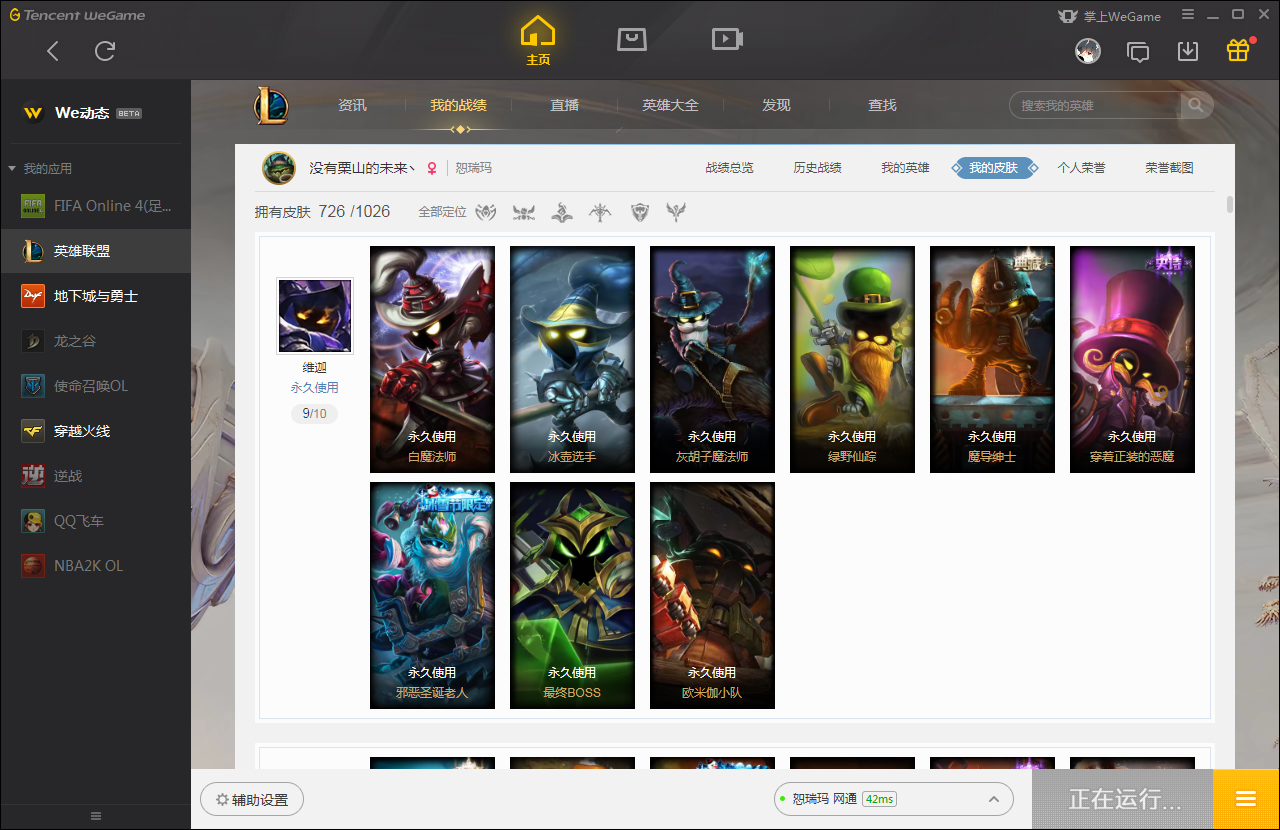Open the yellow bottom-right menu button
This screenshot has width=1280, height=830.
[x=1246, y=799]
